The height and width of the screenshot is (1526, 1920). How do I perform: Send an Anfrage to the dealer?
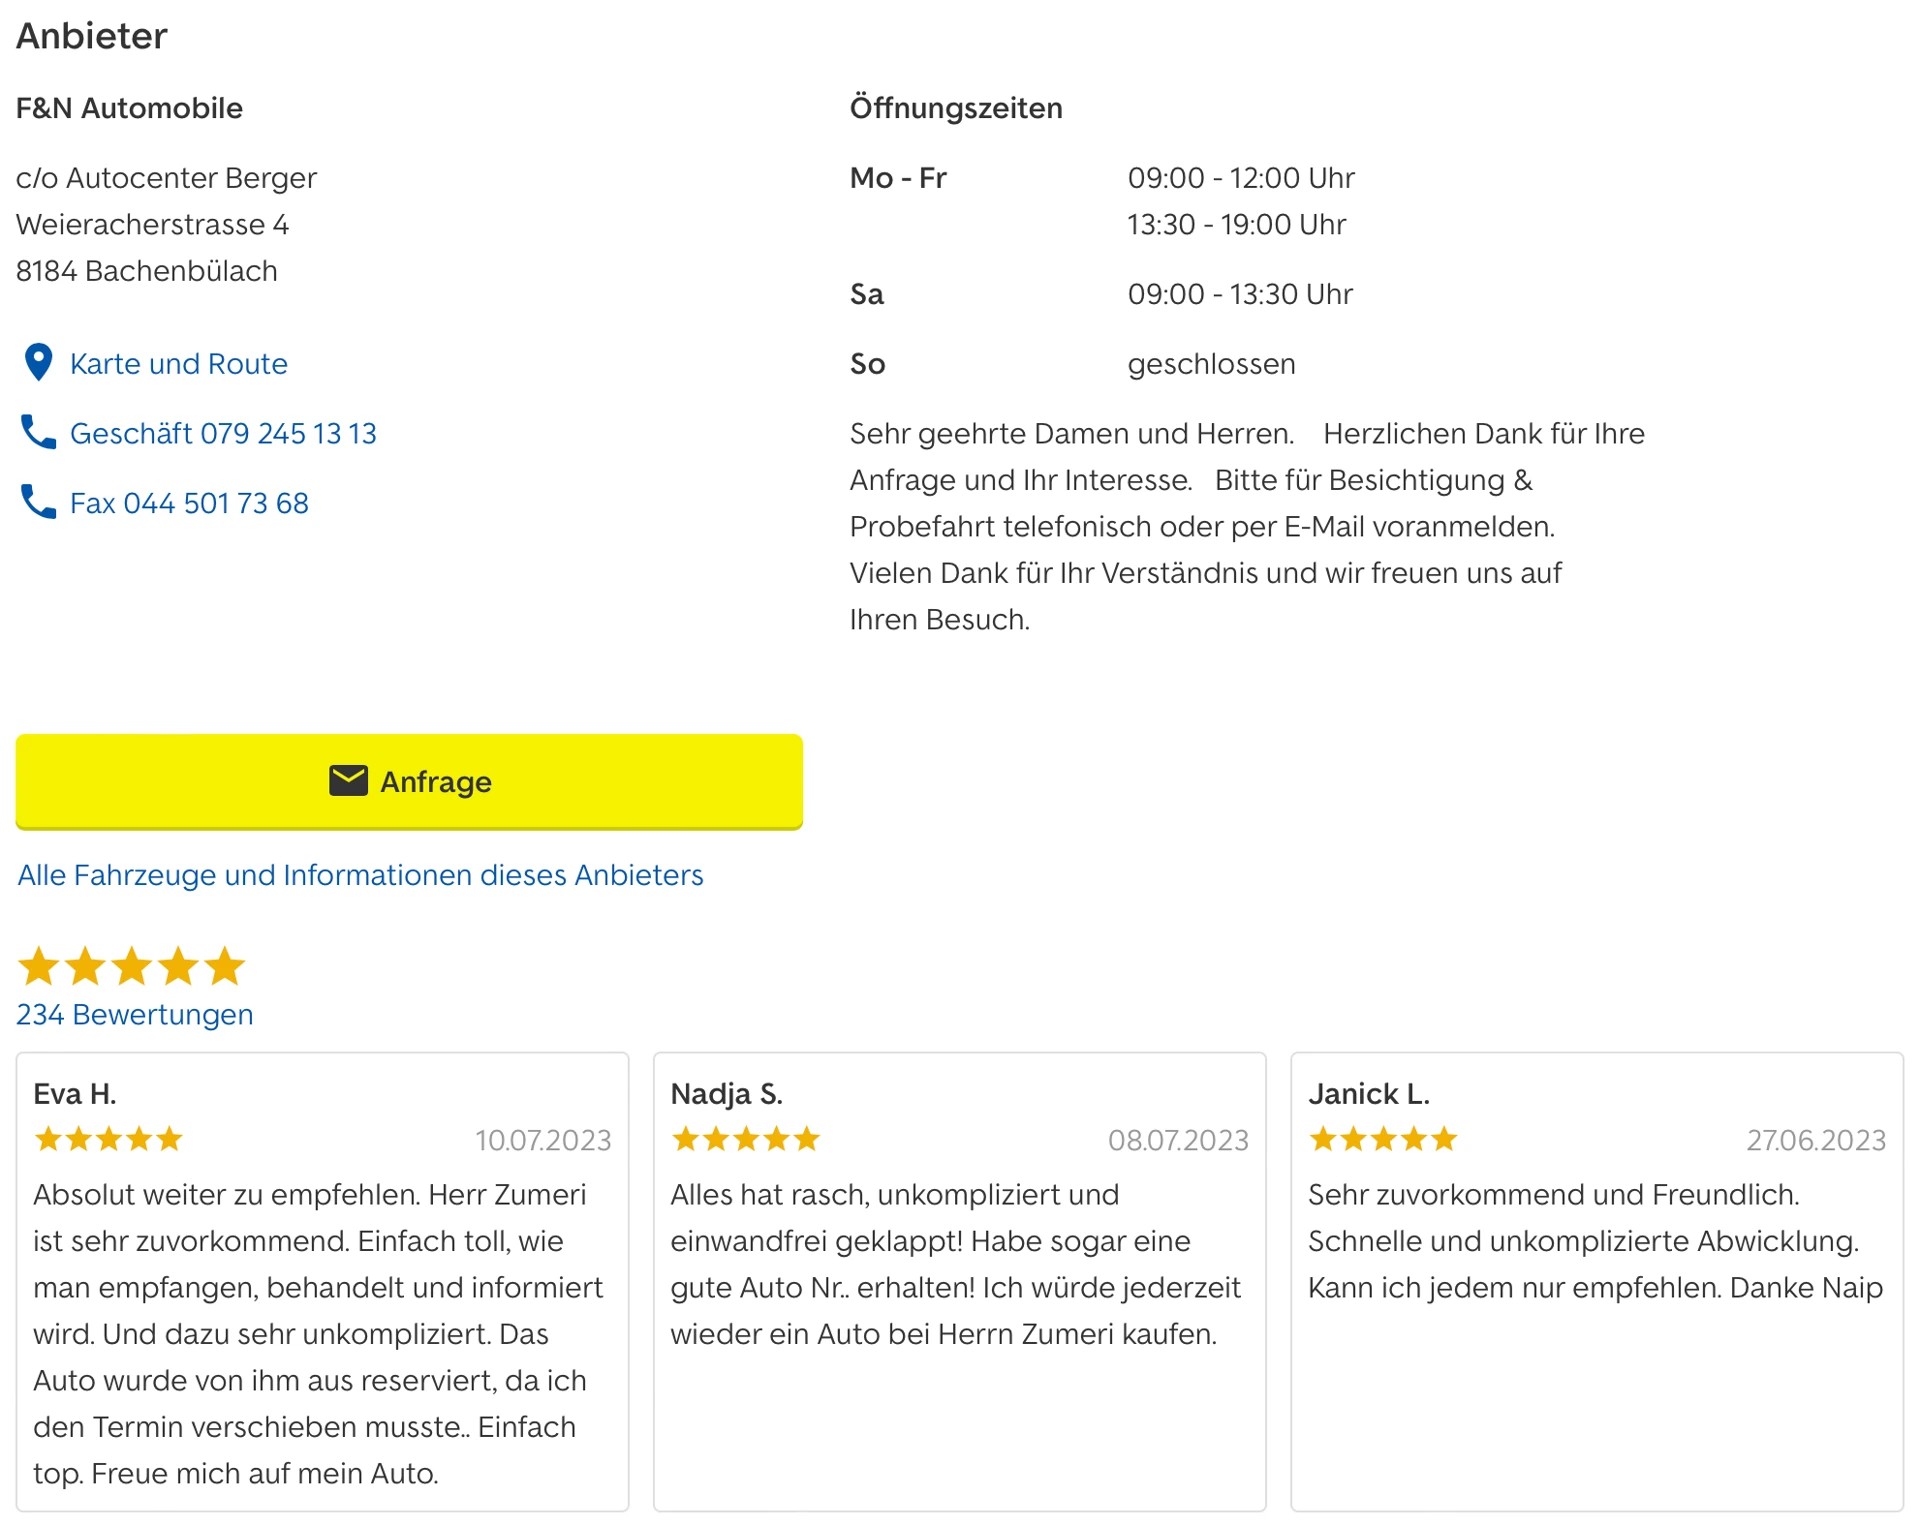click(x=409, y=782)
